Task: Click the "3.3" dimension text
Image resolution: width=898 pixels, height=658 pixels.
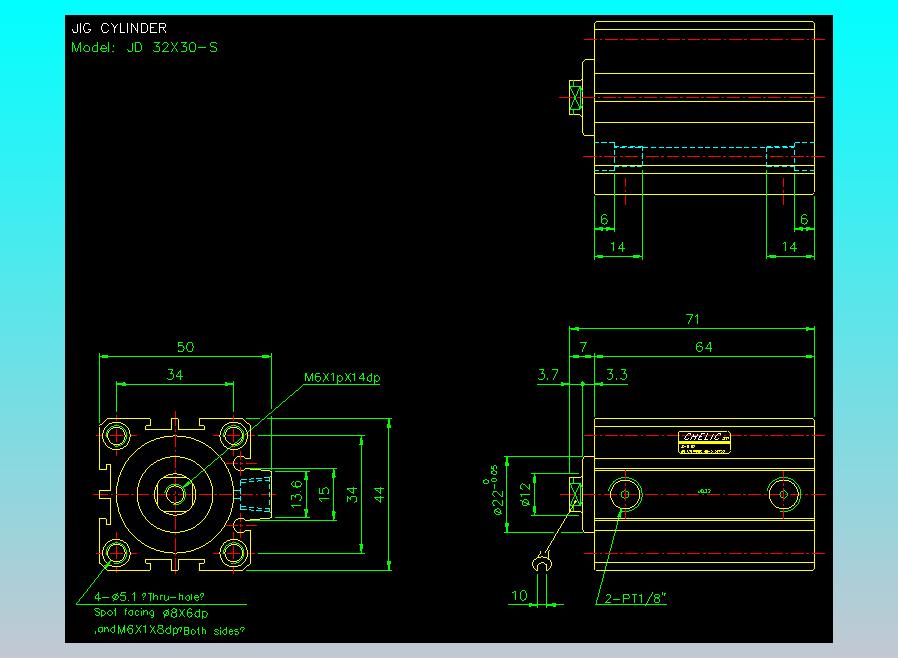Action: click(x=617, y=375)
